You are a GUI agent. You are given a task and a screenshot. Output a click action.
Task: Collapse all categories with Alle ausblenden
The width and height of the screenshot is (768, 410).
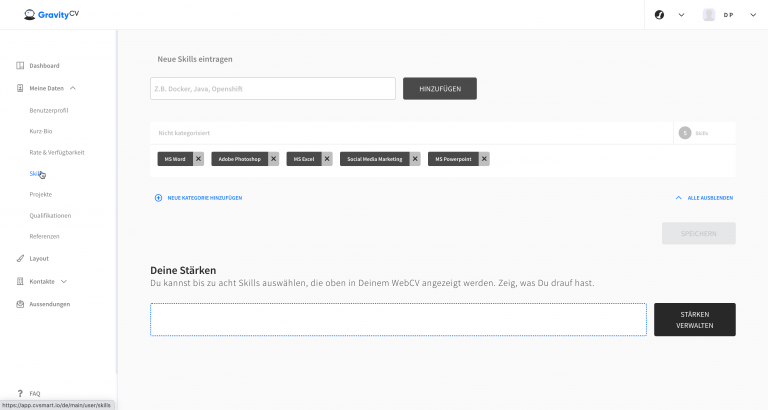[x=705, y=198]
